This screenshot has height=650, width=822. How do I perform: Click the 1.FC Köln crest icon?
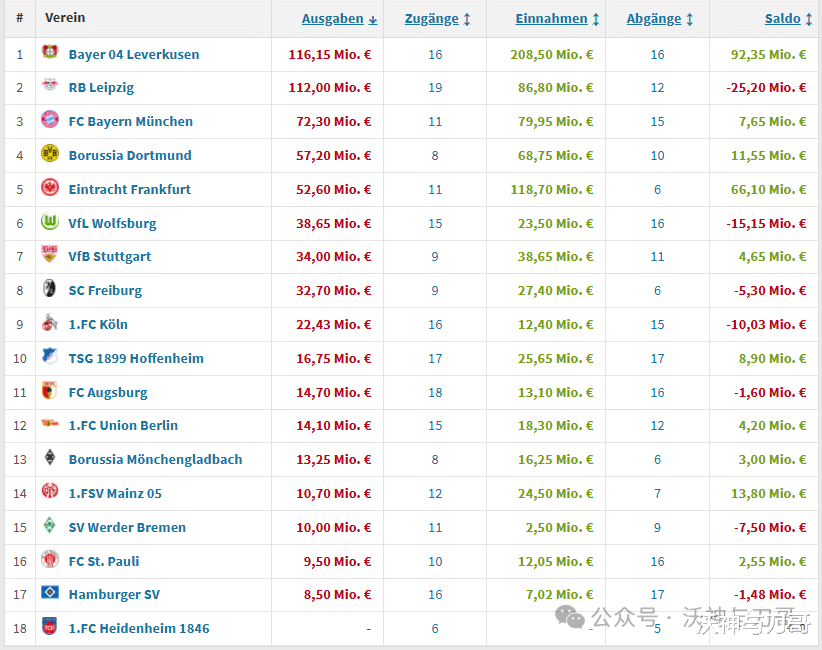(50, 322)
